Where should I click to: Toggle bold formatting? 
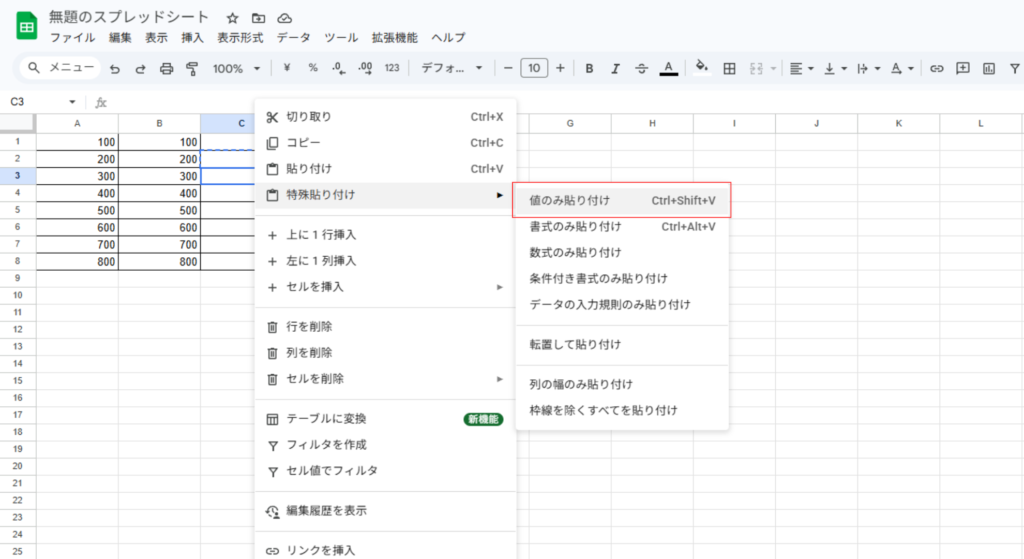(589, 69)
